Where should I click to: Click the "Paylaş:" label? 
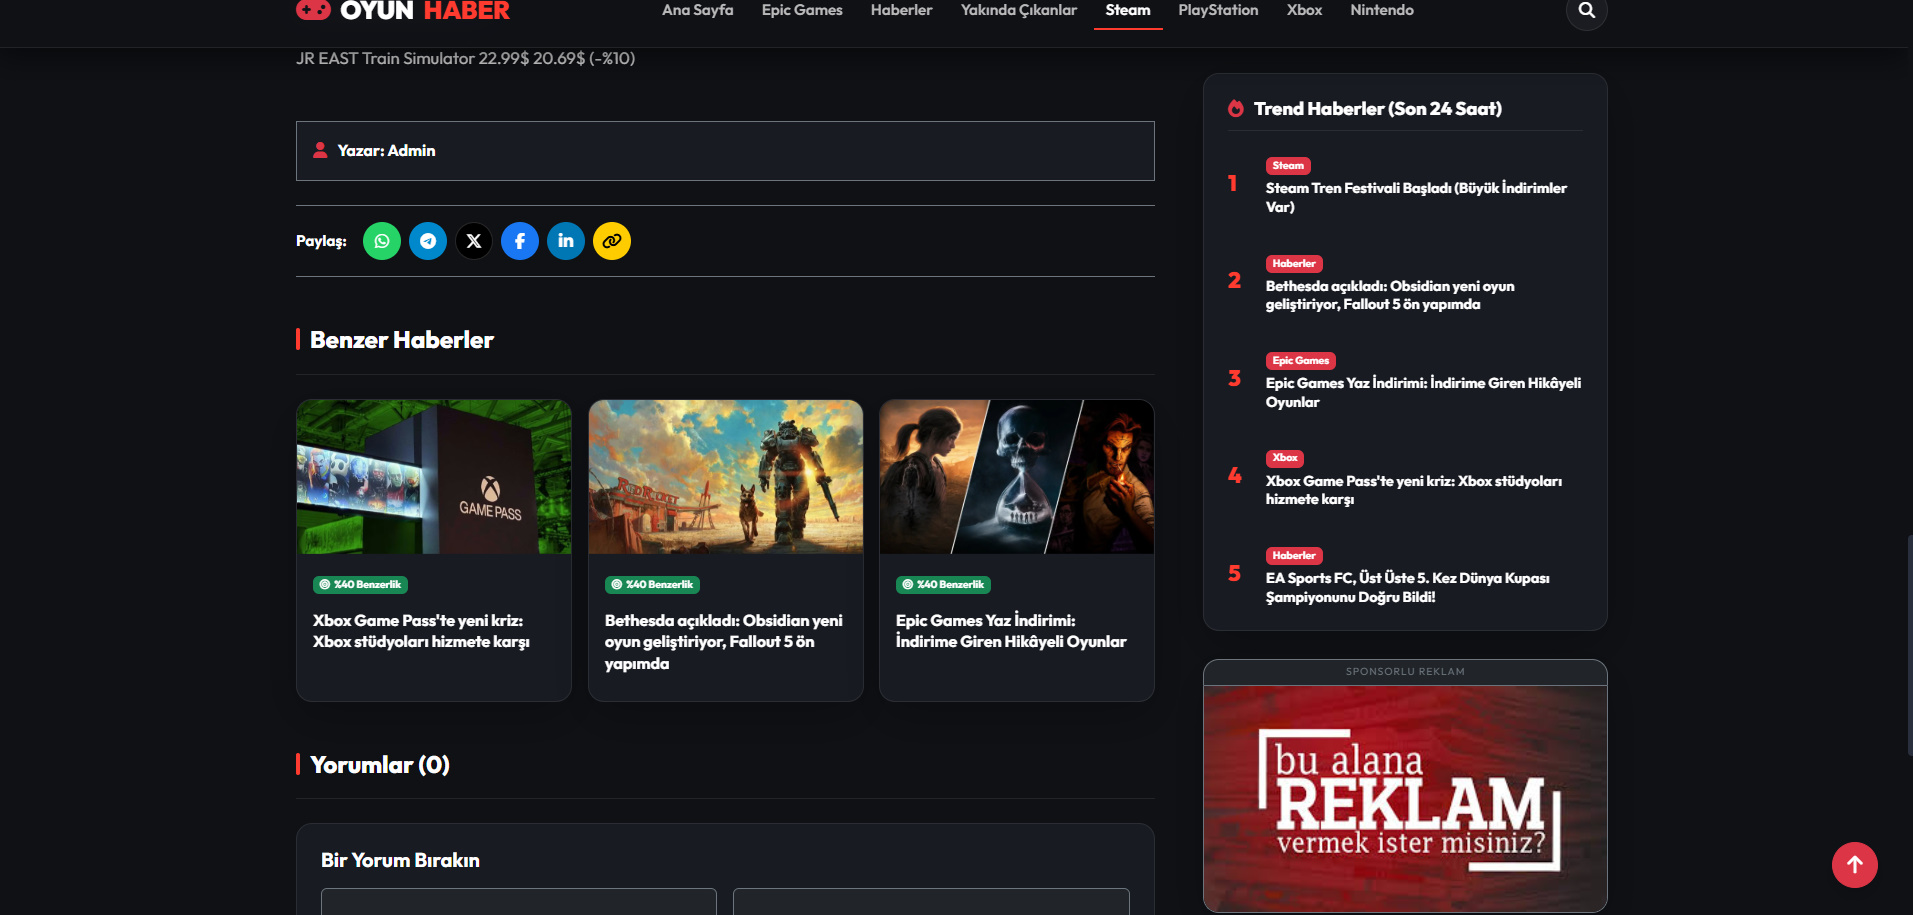point(321,241)
